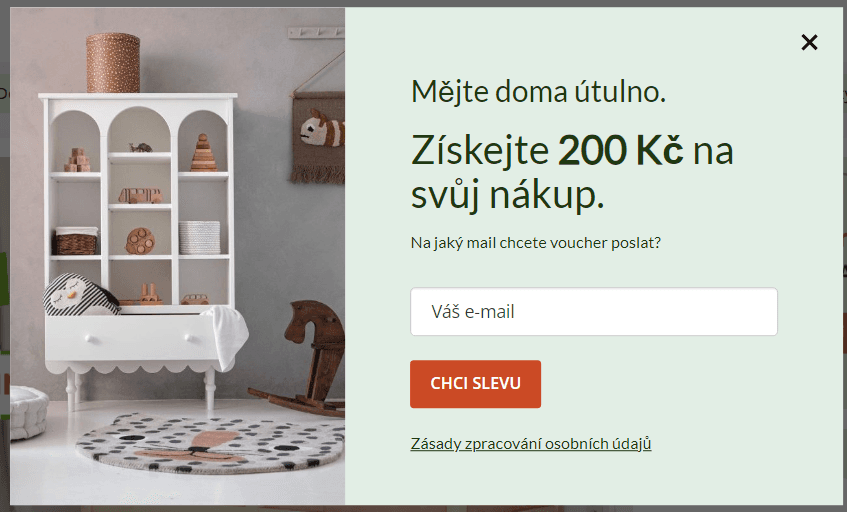The height and width of the screenshot is (512, 847).
Task: Click the Získejte 200 Kč headline
Action: pyautogui.click(x=572, y=172)
